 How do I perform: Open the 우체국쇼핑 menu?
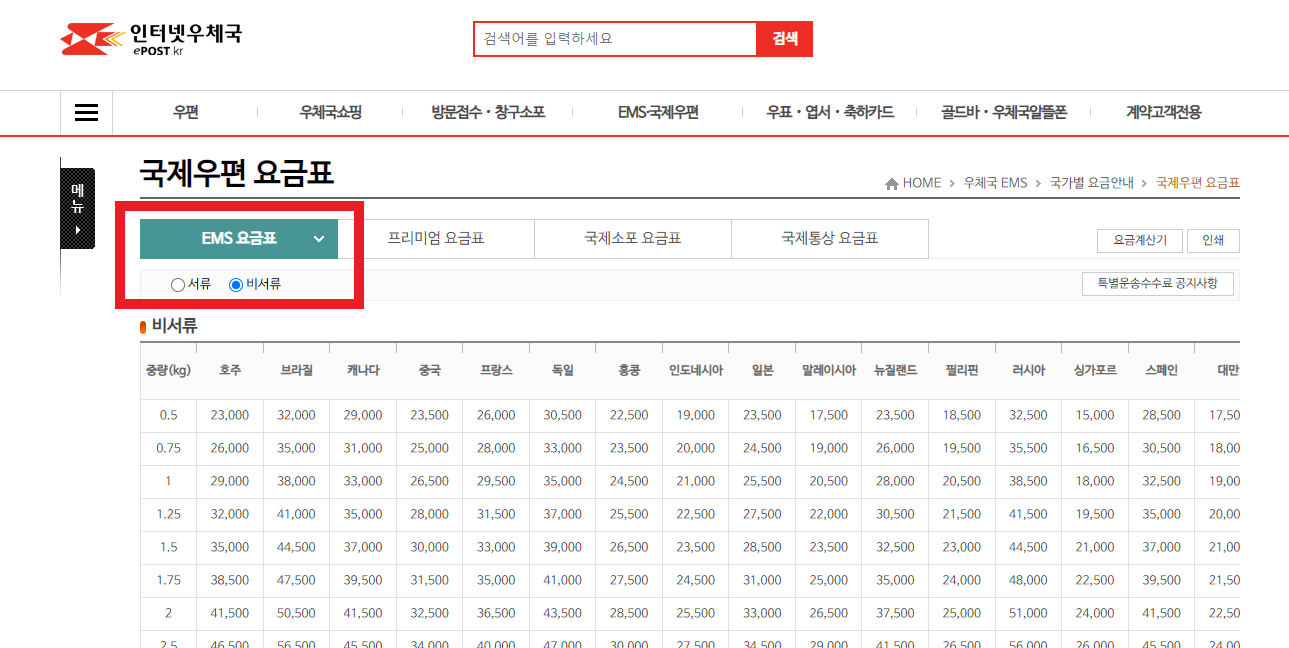(329, 112)
